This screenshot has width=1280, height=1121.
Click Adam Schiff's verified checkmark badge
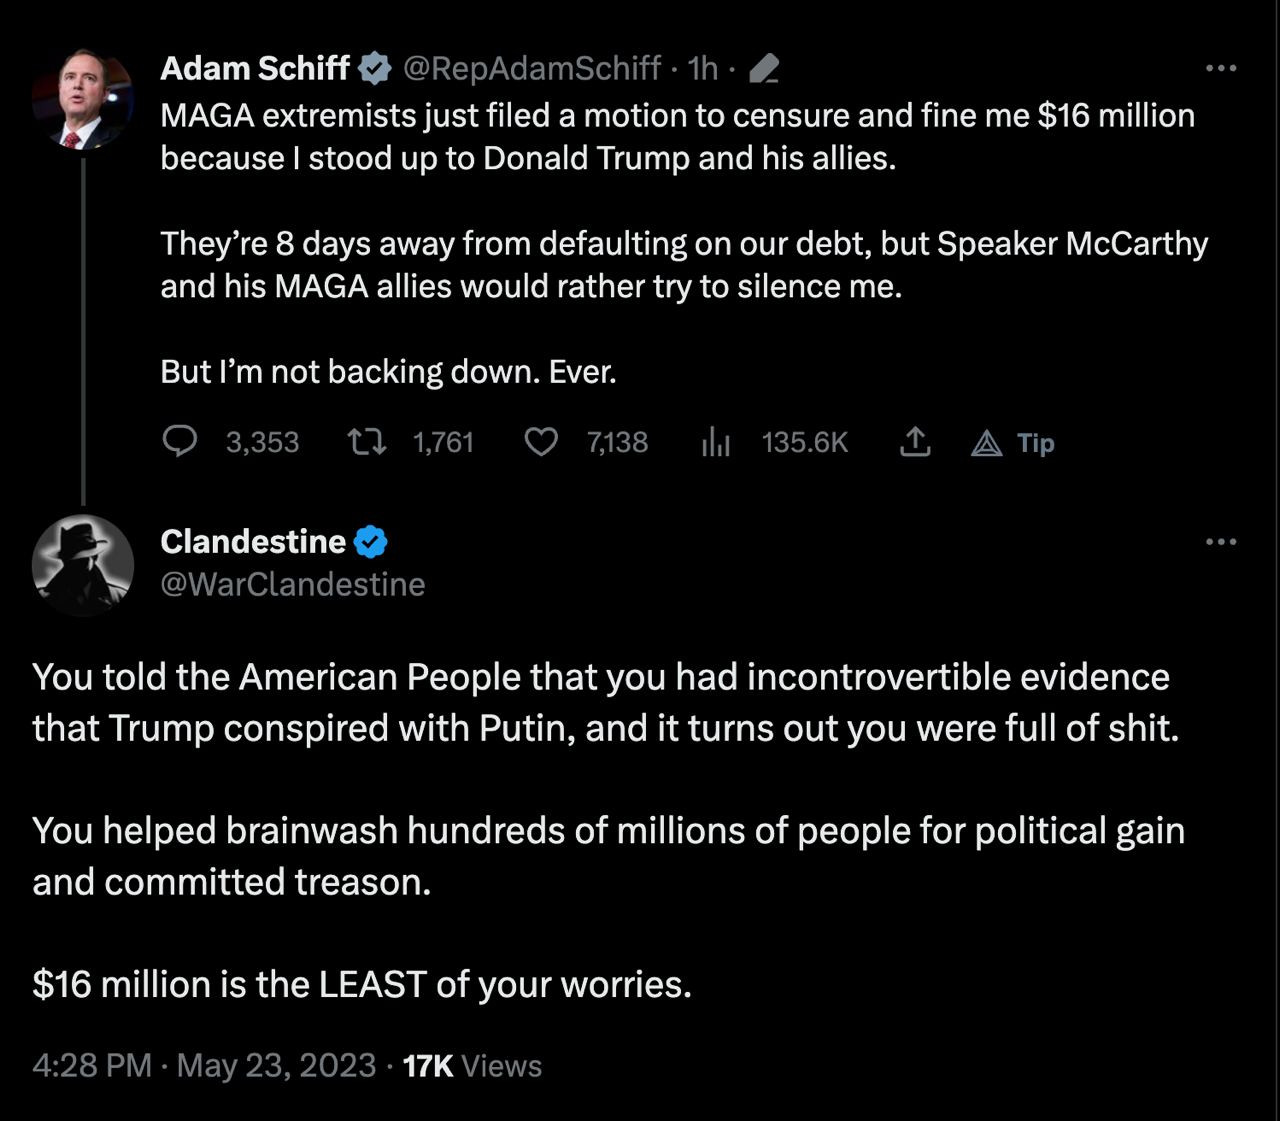pos(375,68)
